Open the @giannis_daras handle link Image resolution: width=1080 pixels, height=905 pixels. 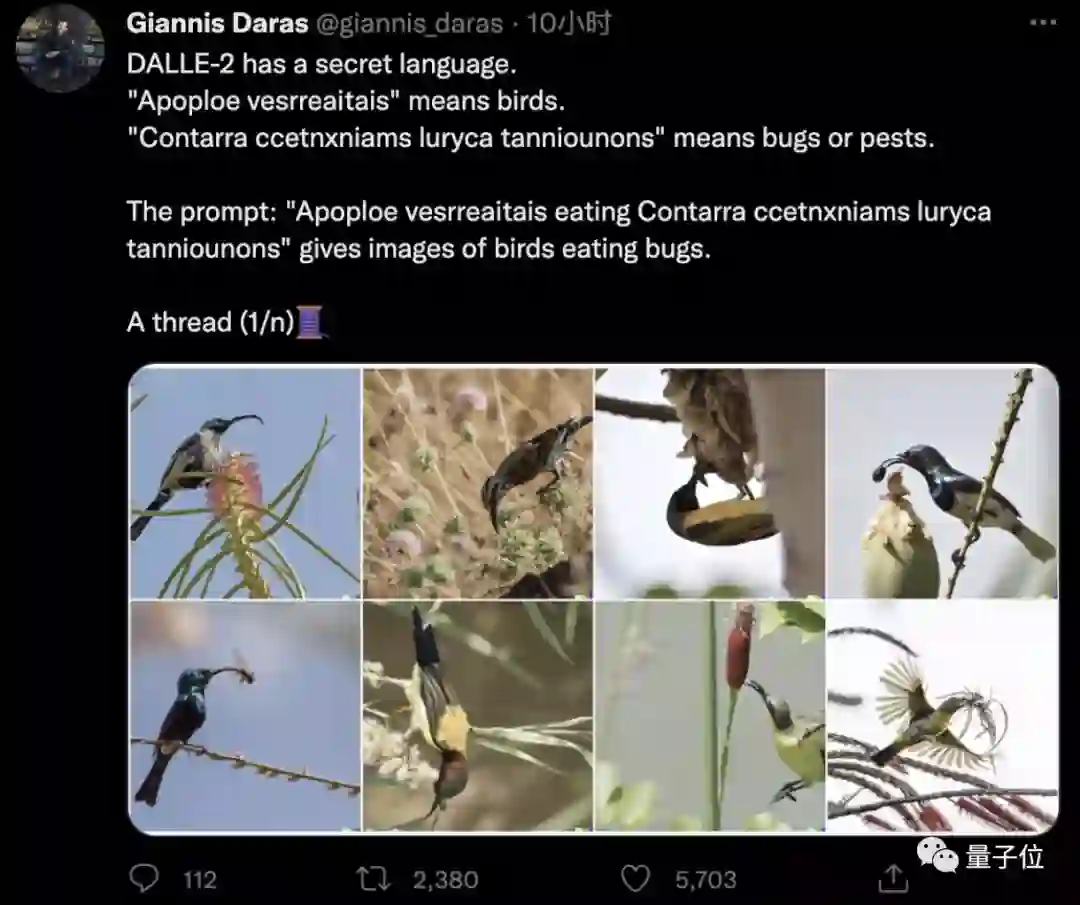(409, 24)
